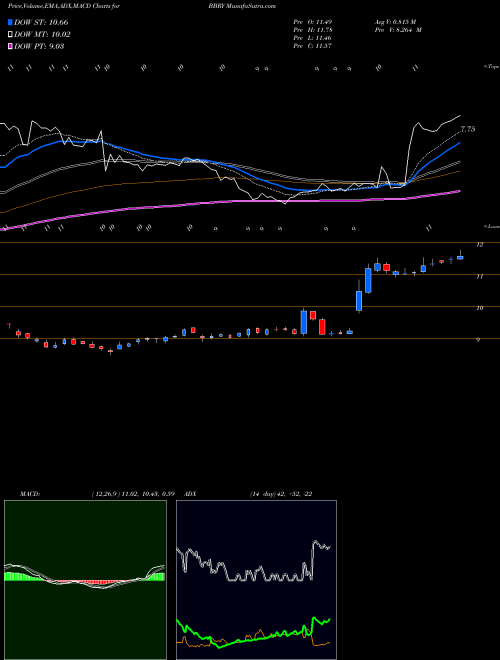Click the price axis label '10'
The width and height of the screenshot is (500, 660).
point(479,308)
